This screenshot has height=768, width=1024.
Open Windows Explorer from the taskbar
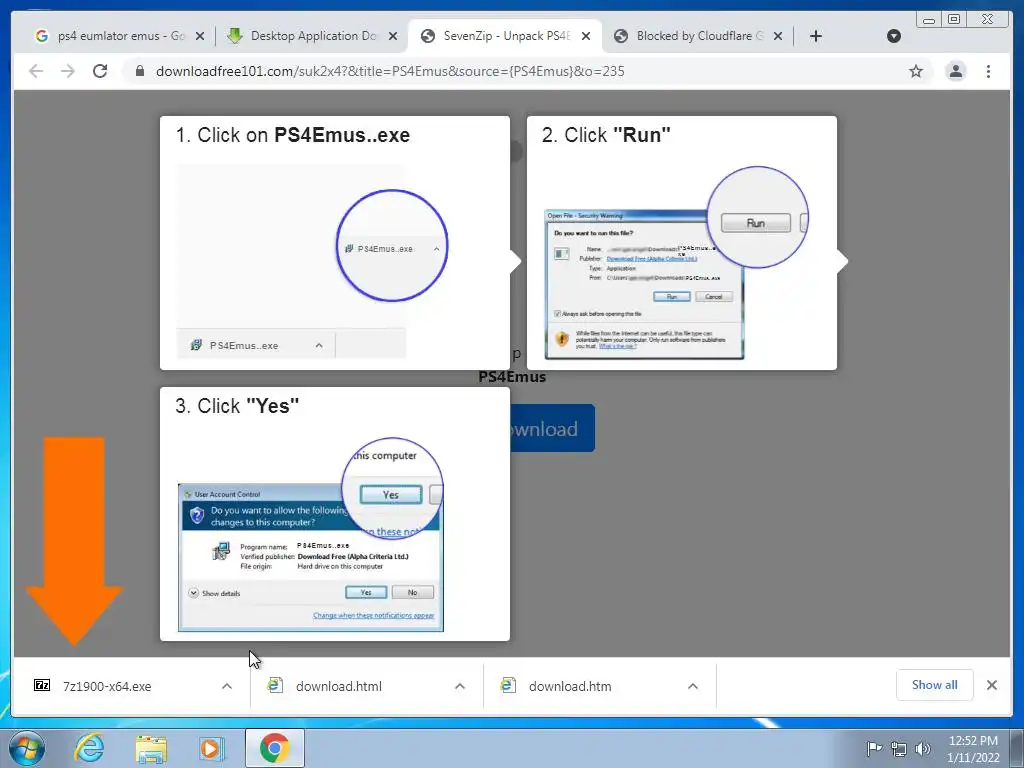coord(151,748)
